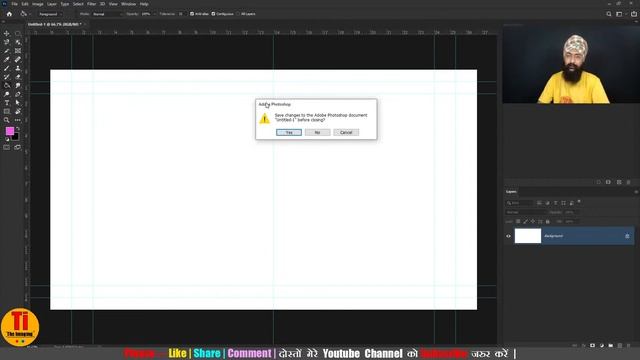
Task: Create a new layer from Layers panel
Action: [620, 345]
